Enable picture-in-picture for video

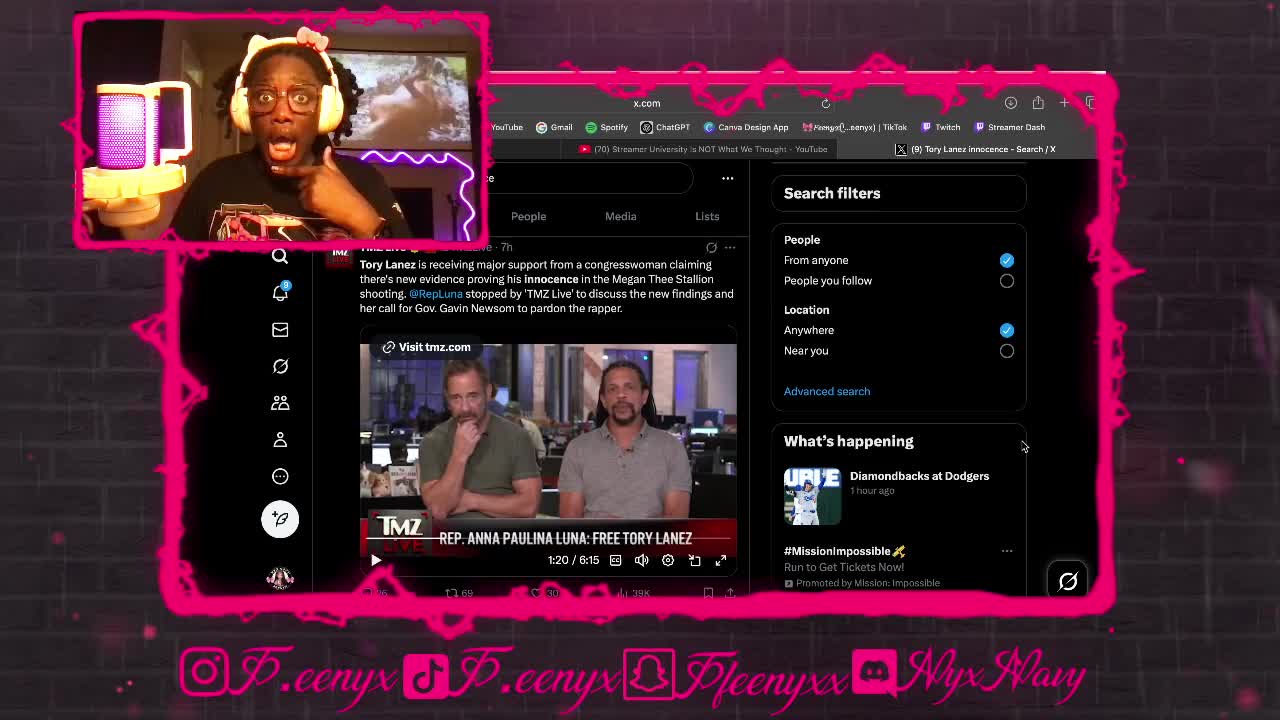click(x=694, y=560)
